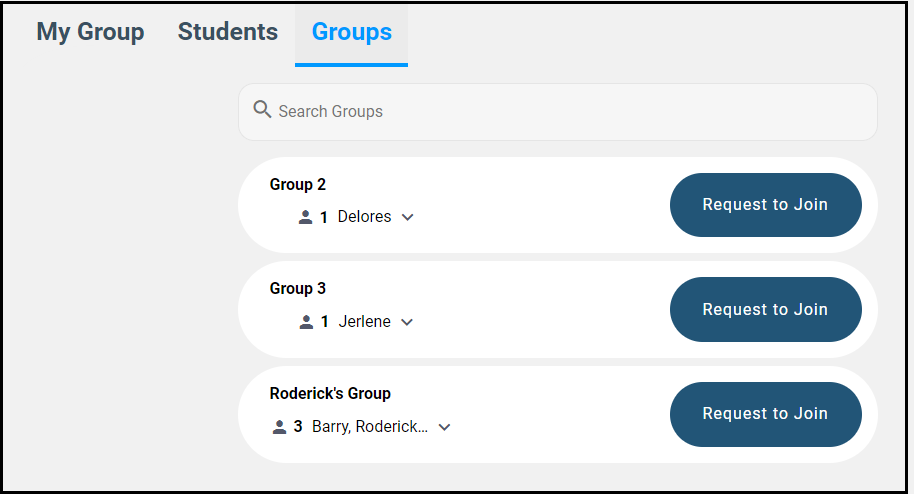This screenshot has width=914, height=494.
Task: Open the My Group tab
Action: click(x=90, y=32)
